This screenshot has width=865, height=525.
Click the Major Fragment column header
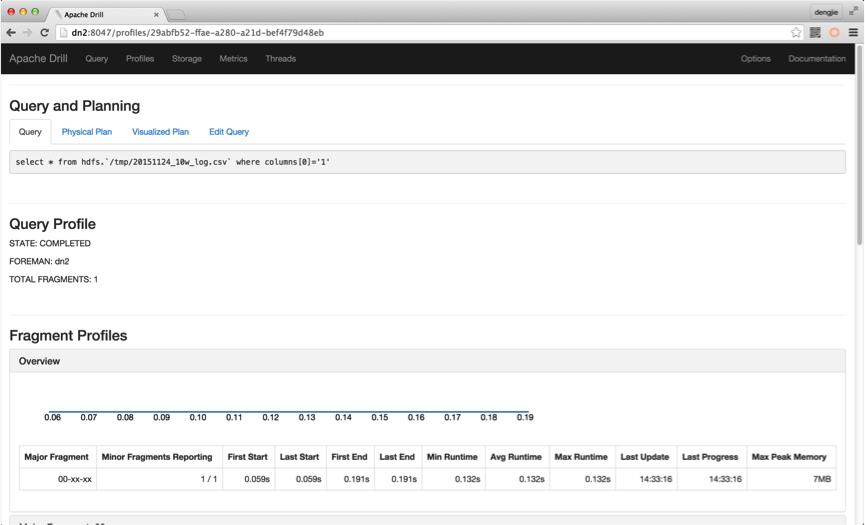pyautogui.click(x=56, y=457)
